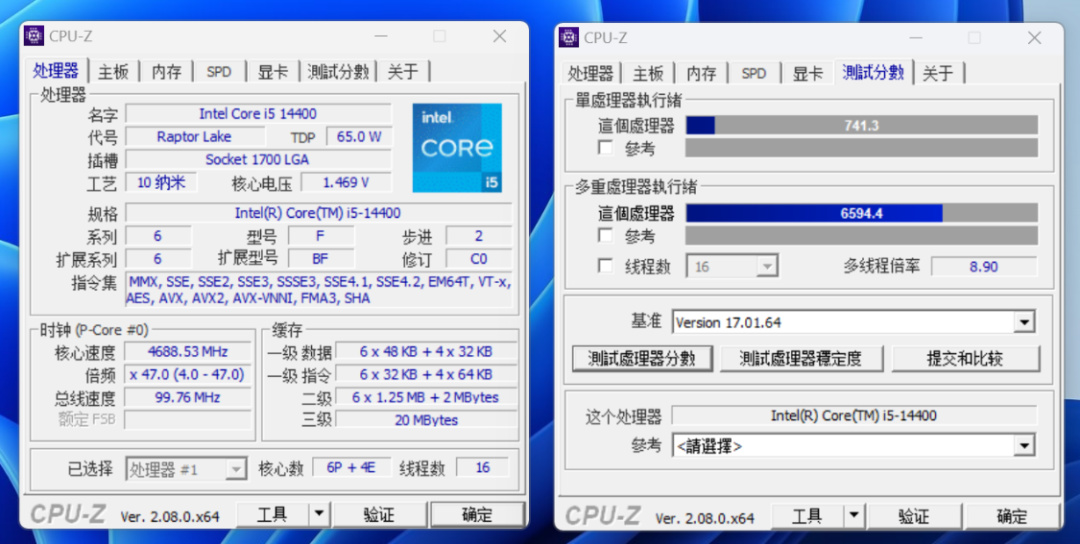The height and width of the screenshot is (544, 1080).
Task: Tick the 线程数 checkbox
Action: tap(605, 266)
